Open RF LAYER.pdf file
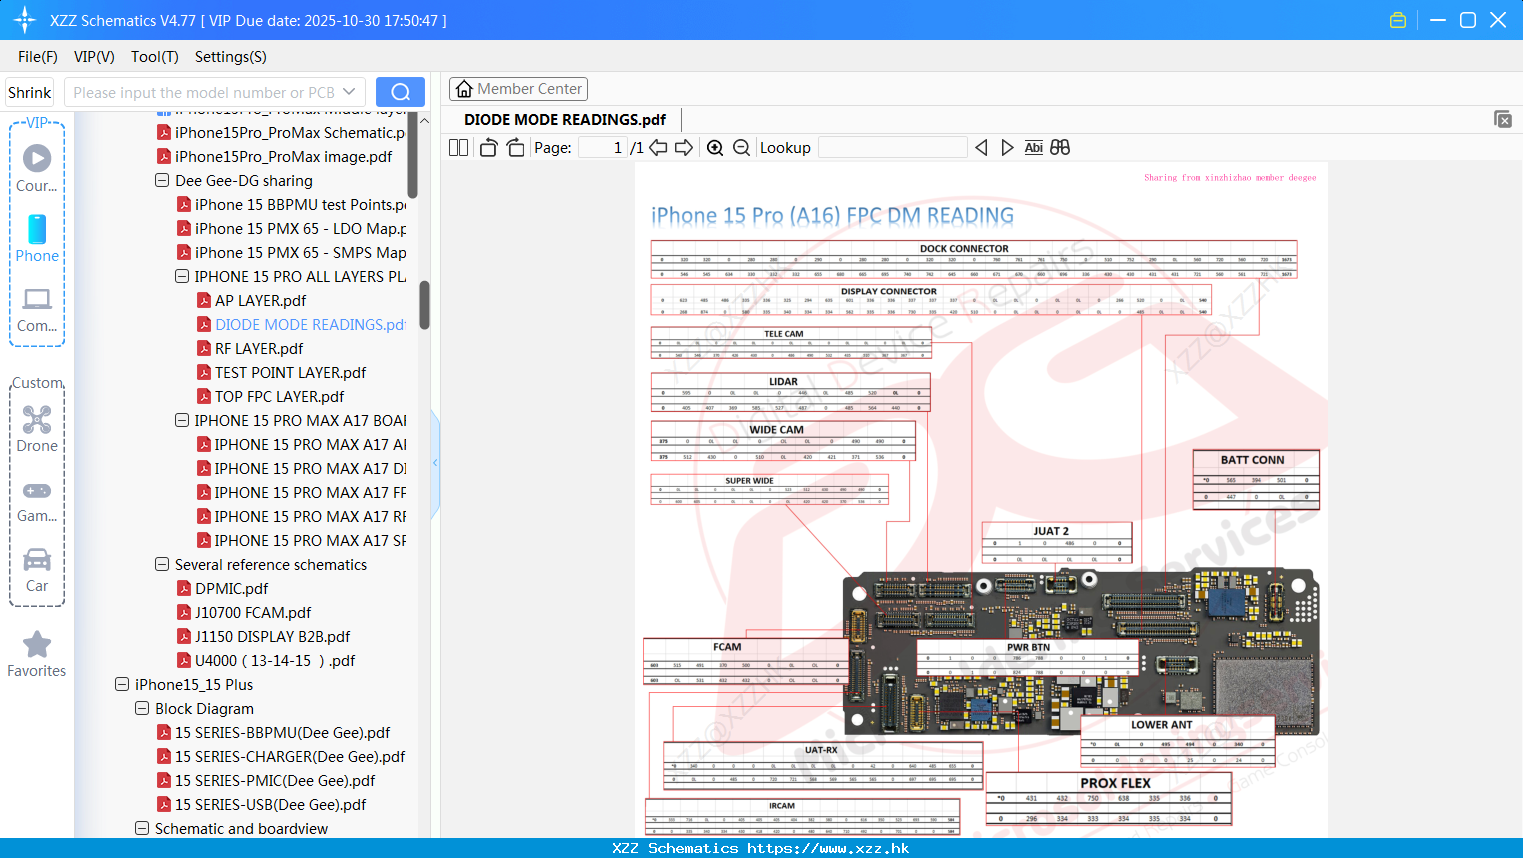This screenshot has height=858, width=1523. coord(259,349)
